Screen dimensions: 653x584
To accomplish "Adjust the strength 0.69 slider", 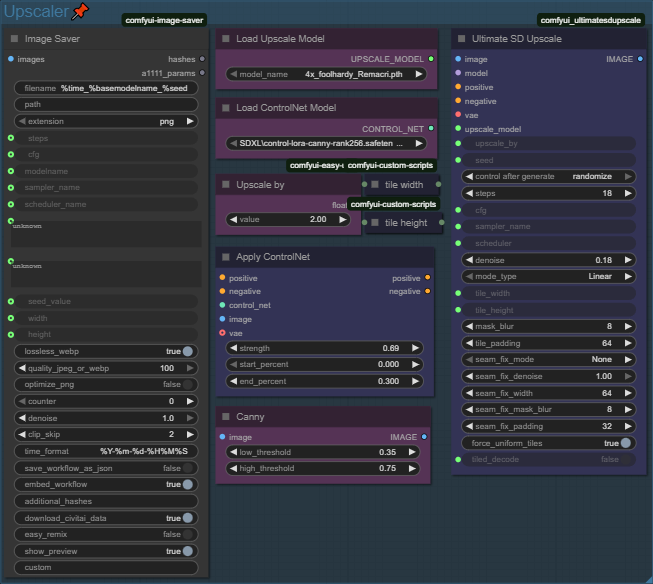I will (x=324, y=348).
